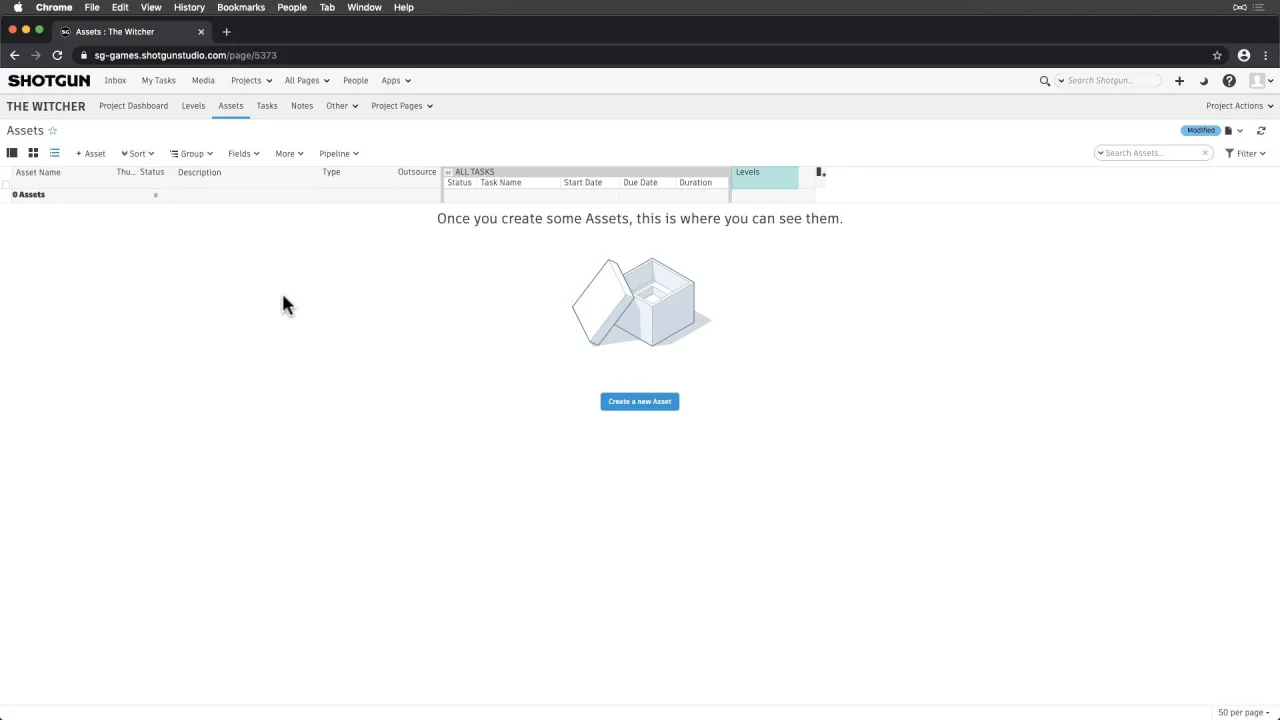Go to My Tasks
Viewport: 1280px width, 720px height.
click(158, 81)
